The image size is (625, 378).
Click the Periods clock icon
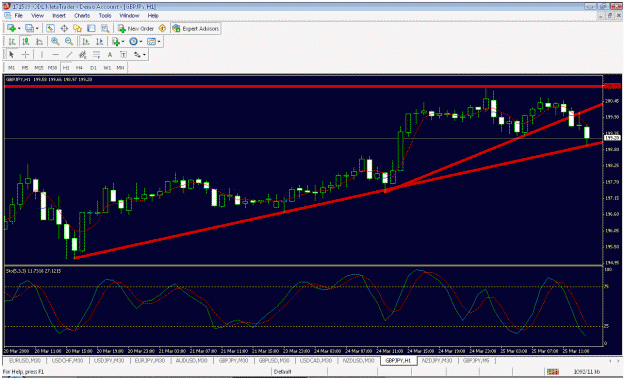134,41
